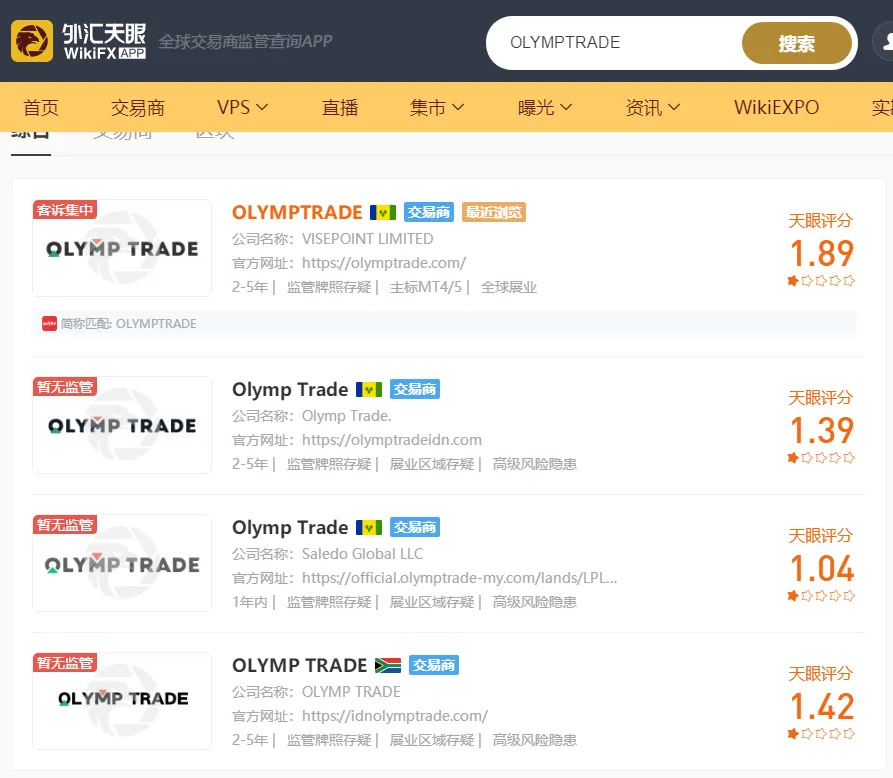Open the Olymp Trade link by Saledo Global LLC

[x=290, y=527]
